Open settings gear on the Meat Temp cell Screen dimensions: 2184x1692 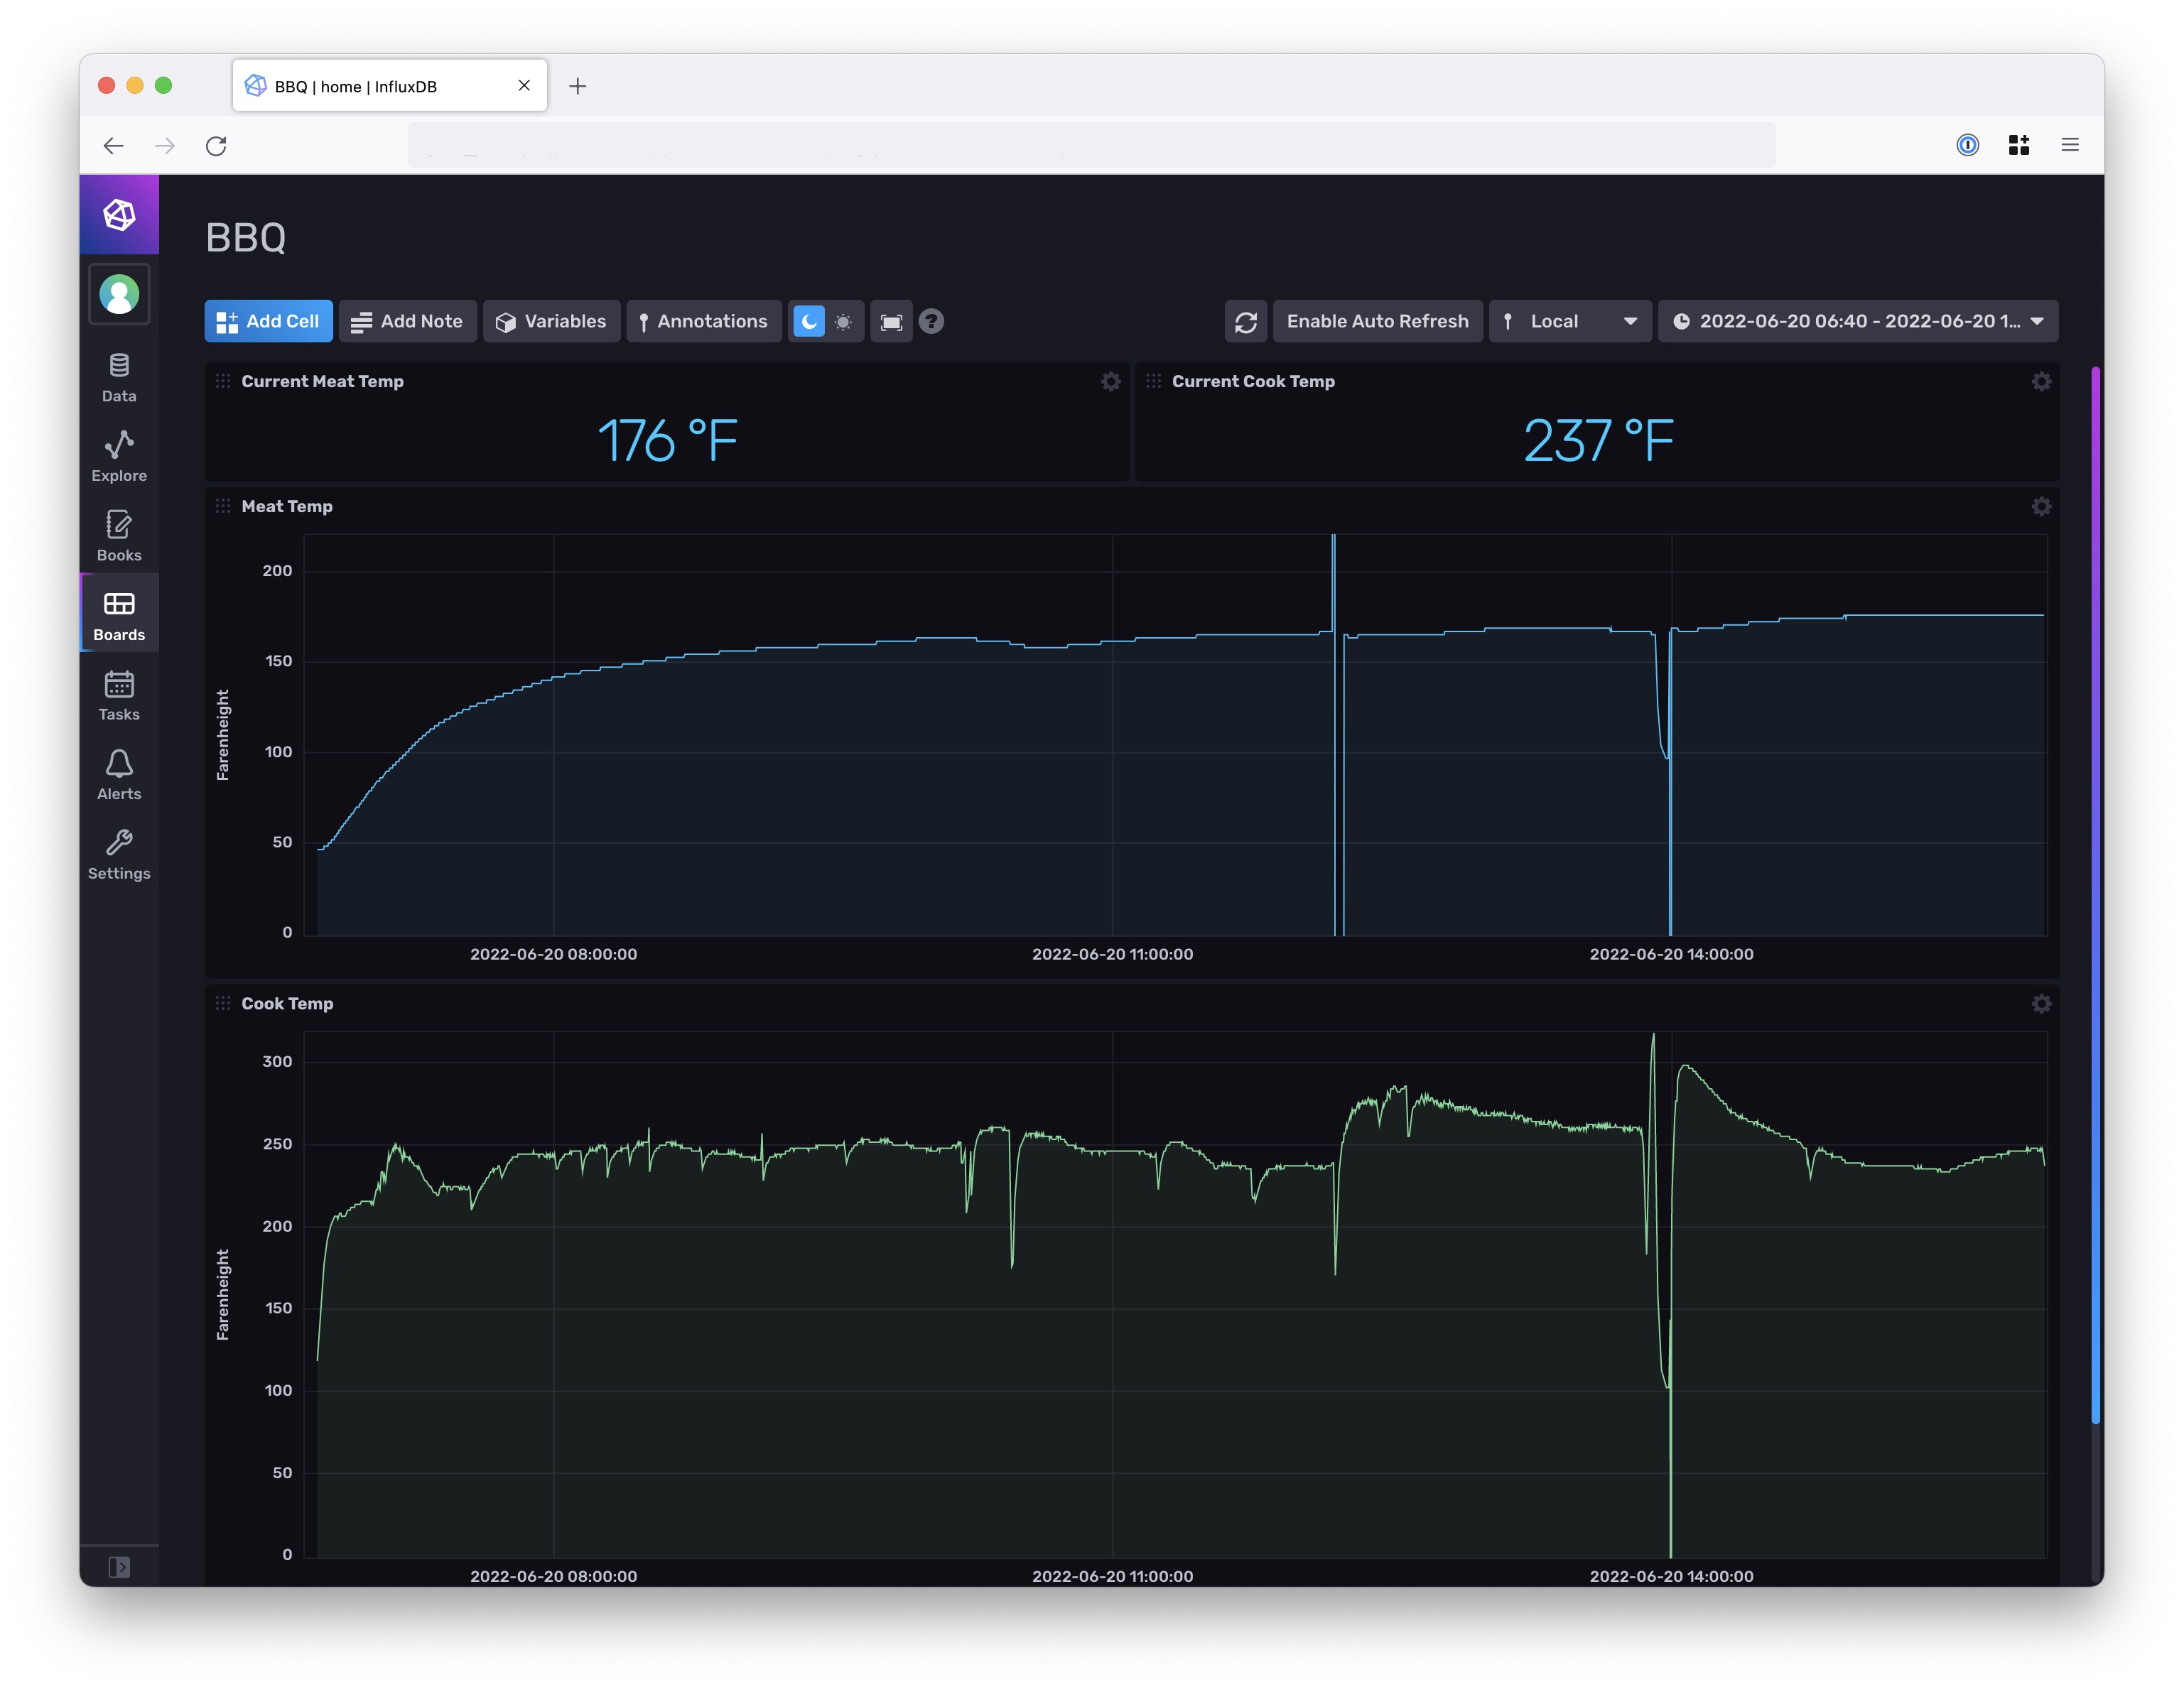point(2041,507)
